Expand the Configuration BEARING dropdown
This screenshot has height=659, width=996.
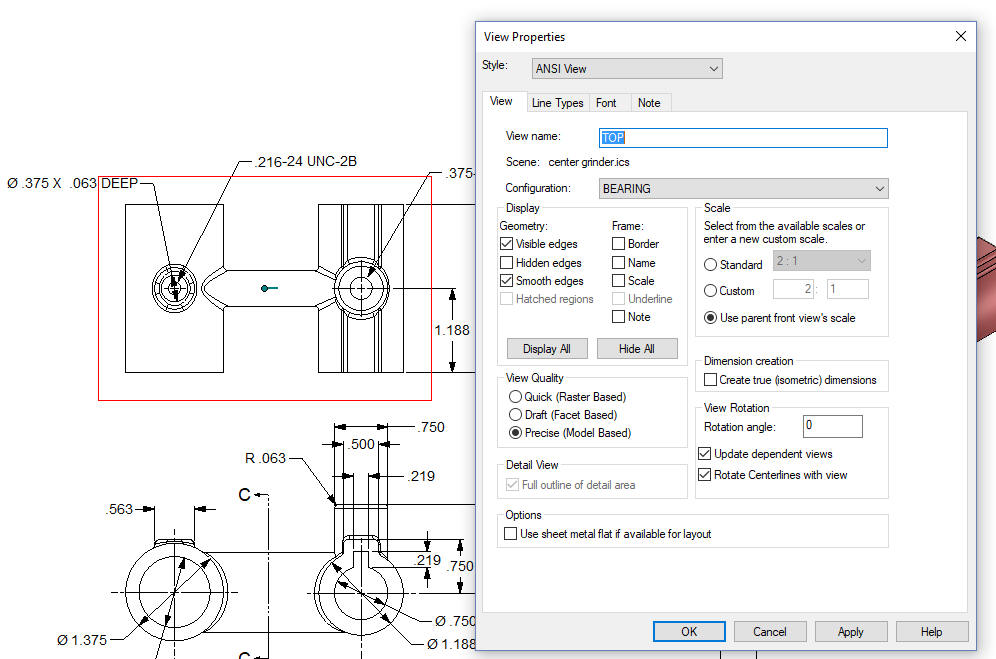[x=743, y=188]
